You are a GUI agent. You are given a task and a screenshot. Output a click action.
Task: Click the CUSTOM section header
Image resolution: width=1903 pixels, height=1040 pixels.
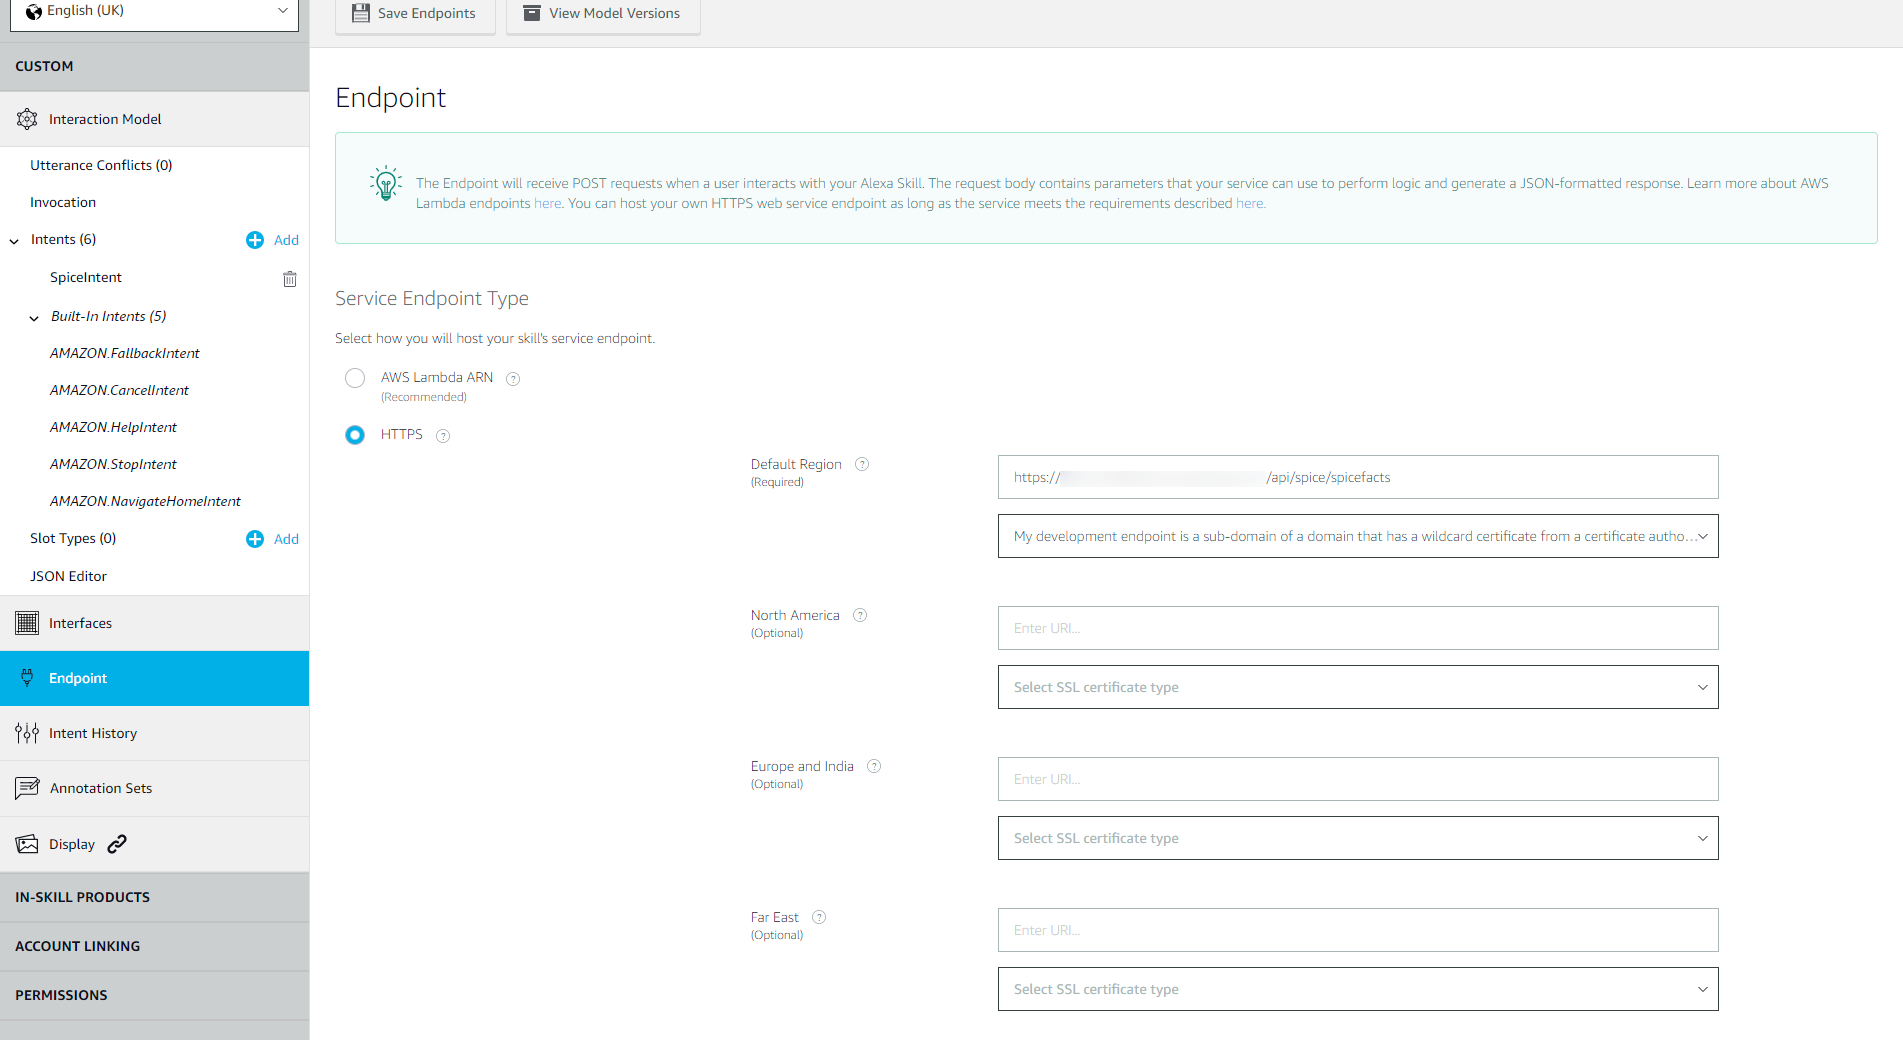[154, 66]
